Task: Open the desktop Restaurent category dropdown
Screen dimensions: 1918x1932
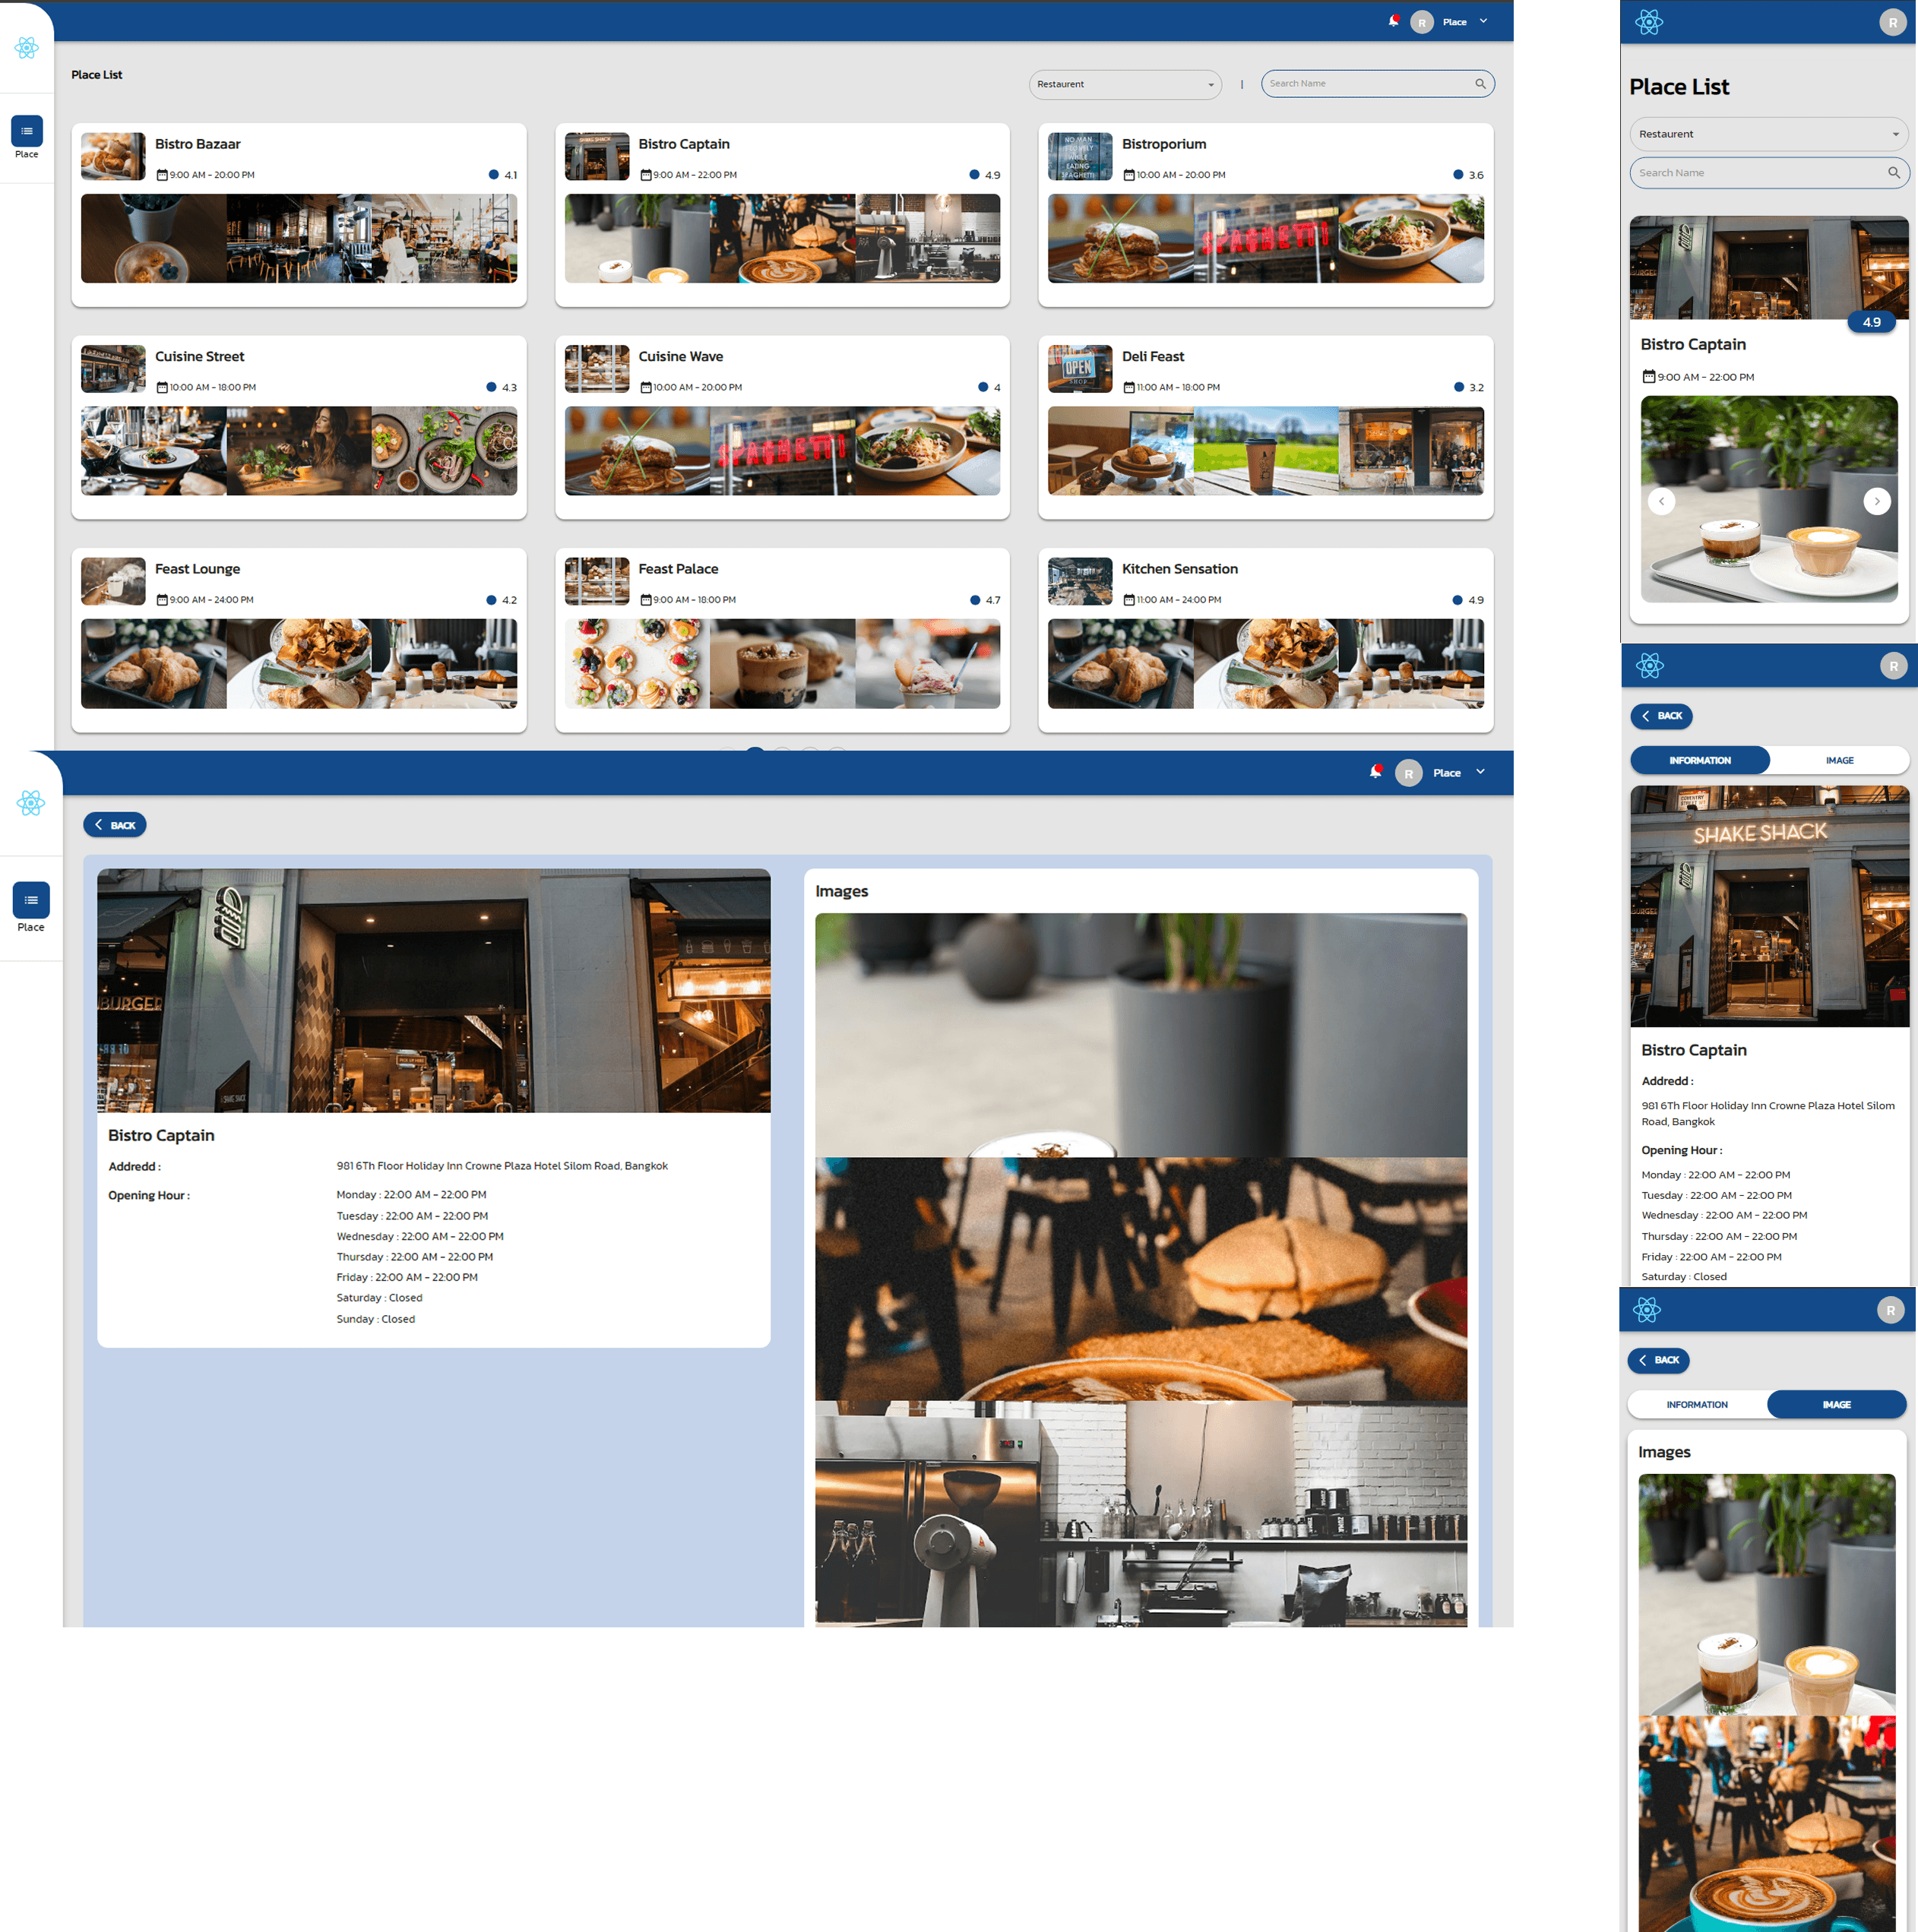Action: pos(1124,85)
